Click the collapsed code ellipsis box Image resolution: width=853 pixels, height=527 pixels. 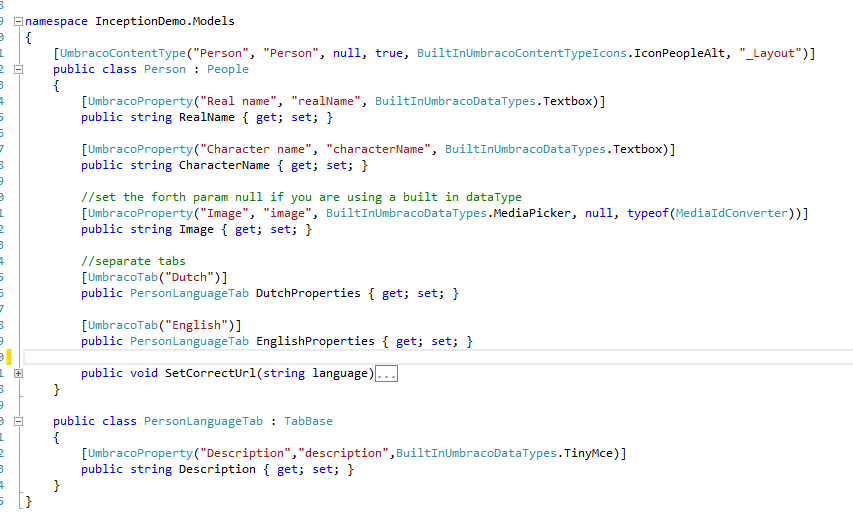point(386,374)
